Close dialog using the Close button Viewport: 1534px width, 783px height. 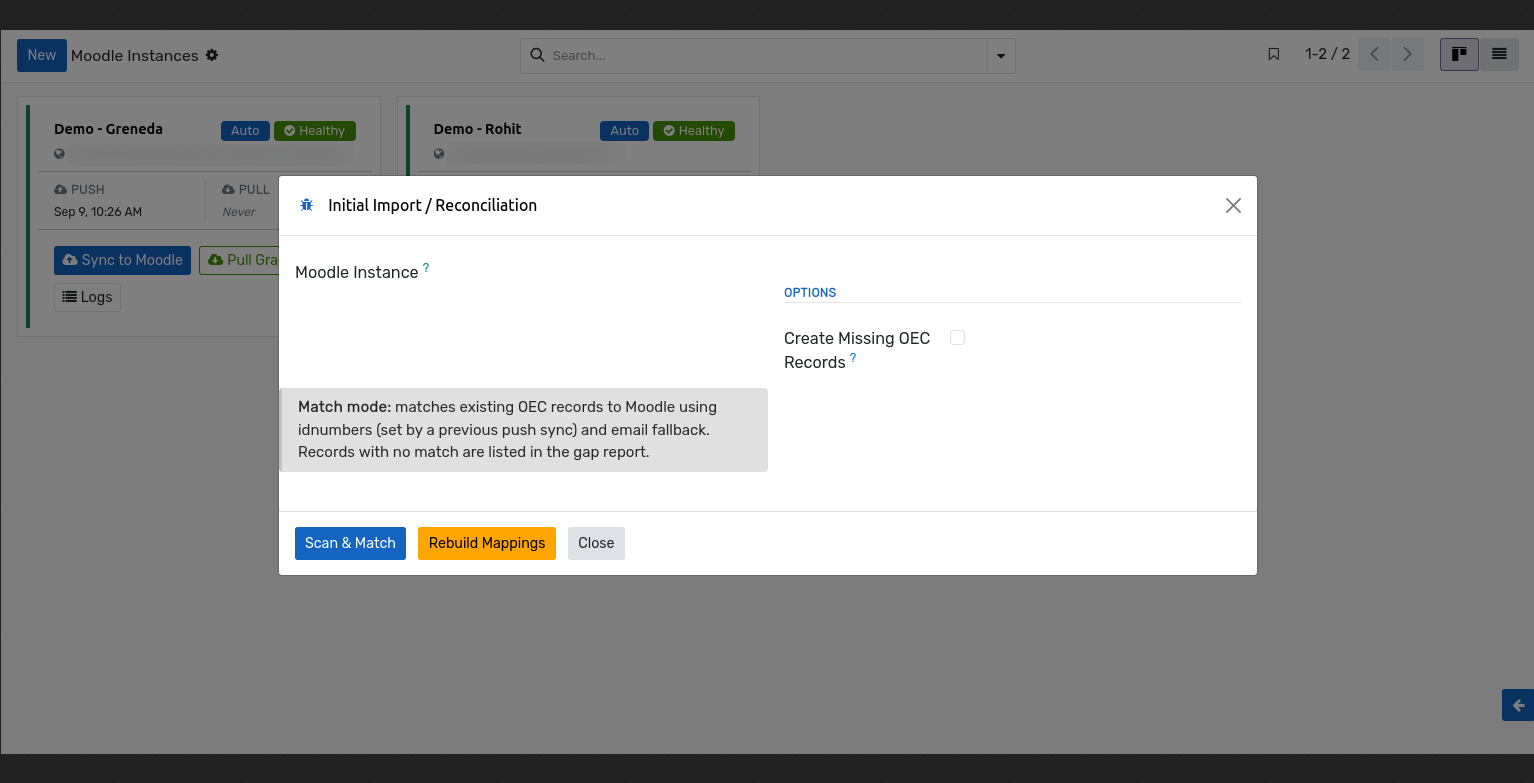pyautogui.click(x=596, y=543)
